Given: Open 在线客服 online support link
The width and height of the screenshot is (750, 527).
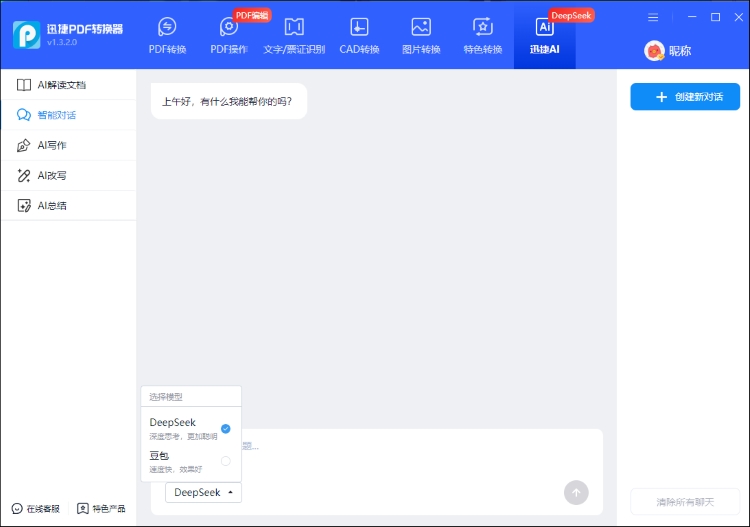Looking at the screenshot, I should tap(36, 509).
